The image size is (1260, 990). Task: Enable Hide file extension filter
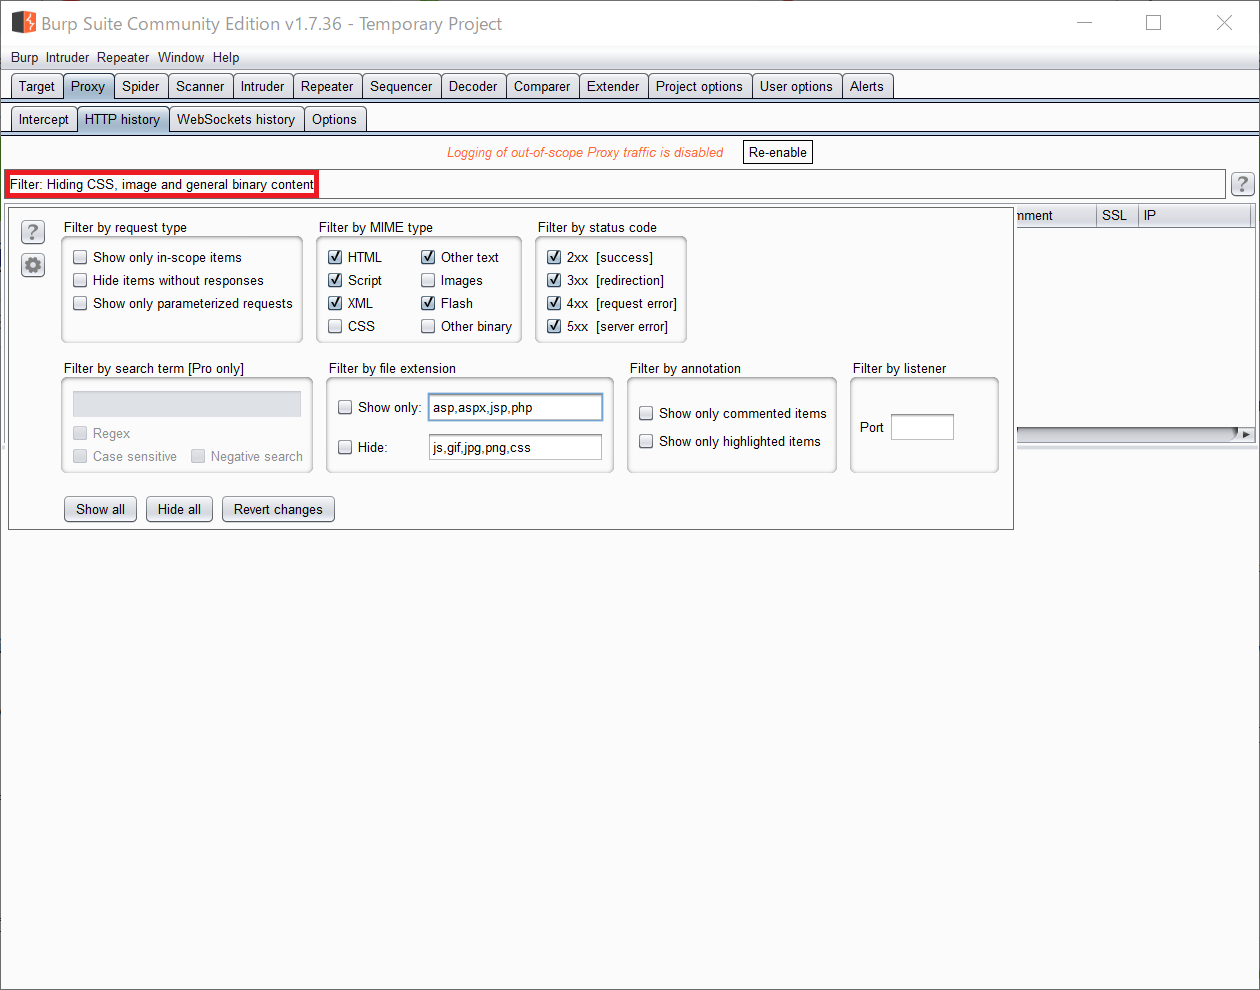(345, 447)
